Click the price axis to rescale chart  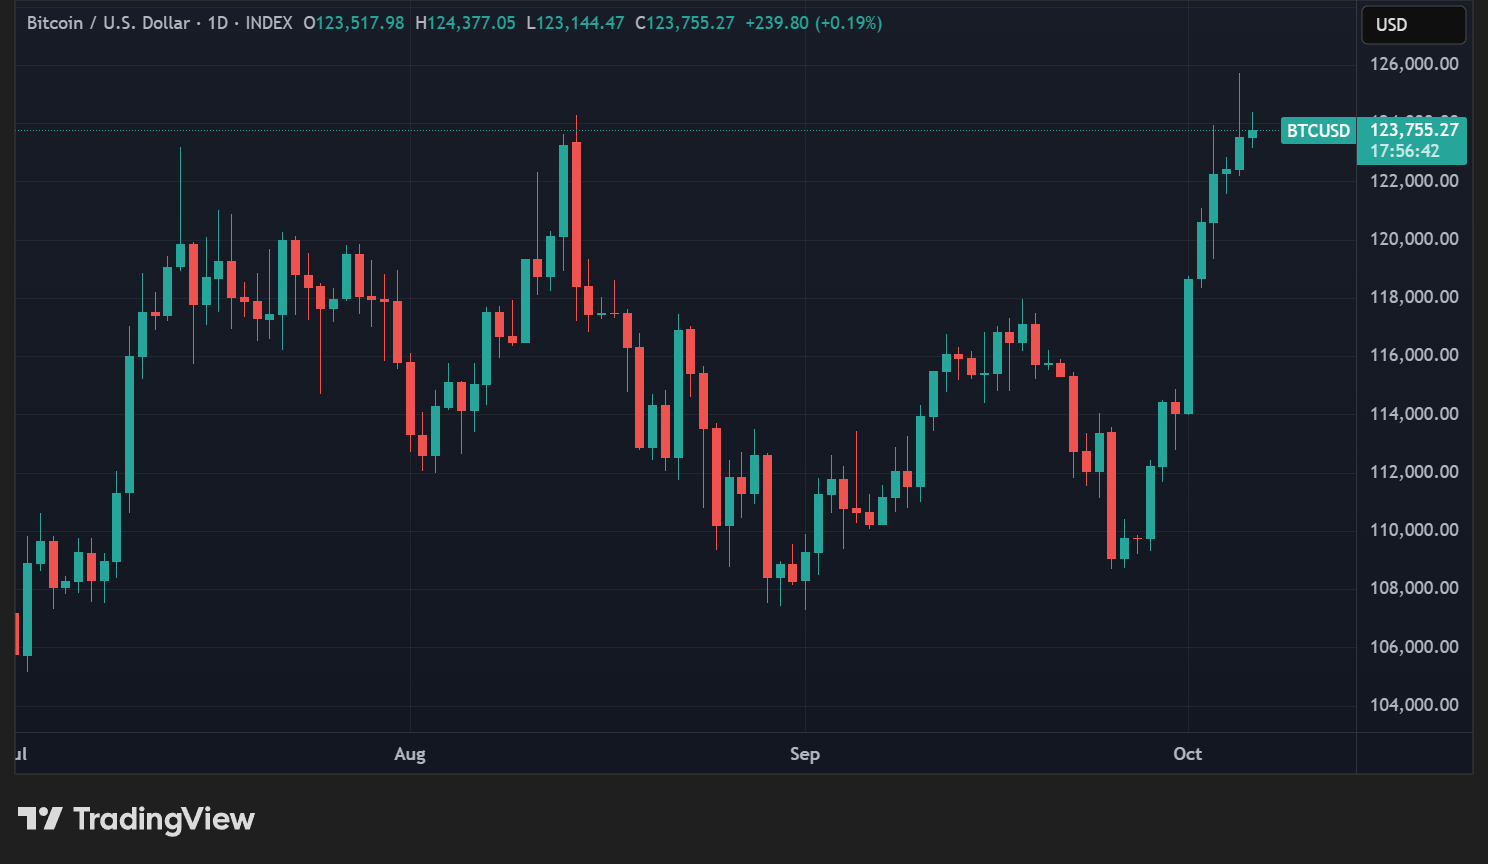(x=1412, y=450)
